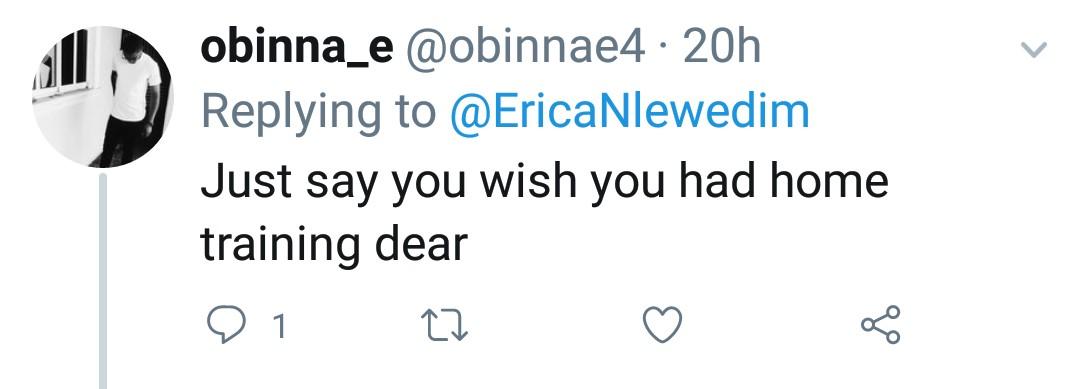Open the @EricaNlewedim mention
The width and height of the screenshot is (1080, 389).
(x=630, y=112)
